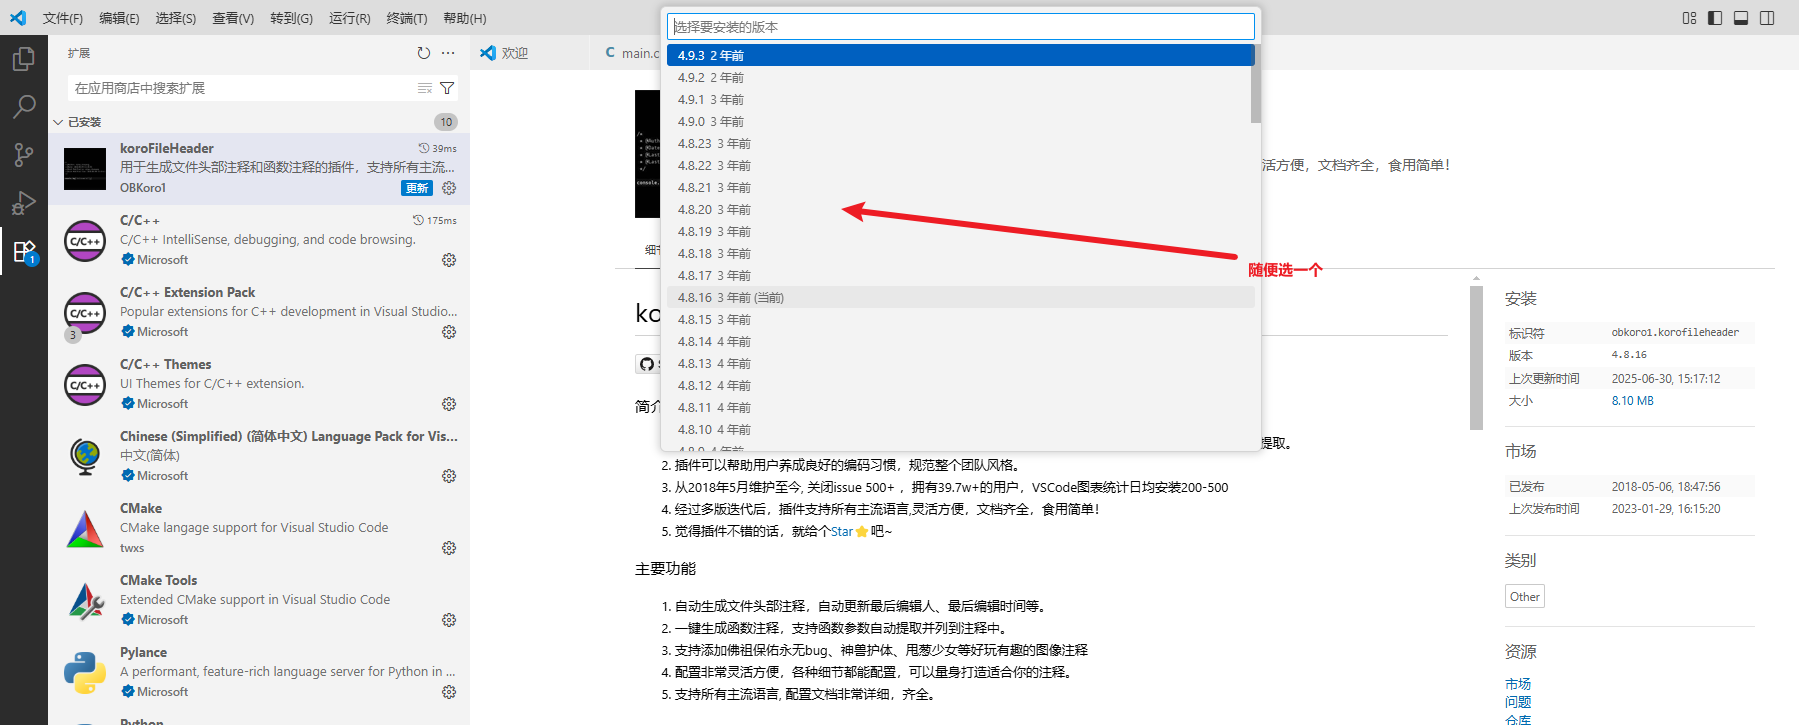The height and width of the screenshot is (725, 1799).
Task: Open the 市场 resource link
Action: pos(1517,684)
